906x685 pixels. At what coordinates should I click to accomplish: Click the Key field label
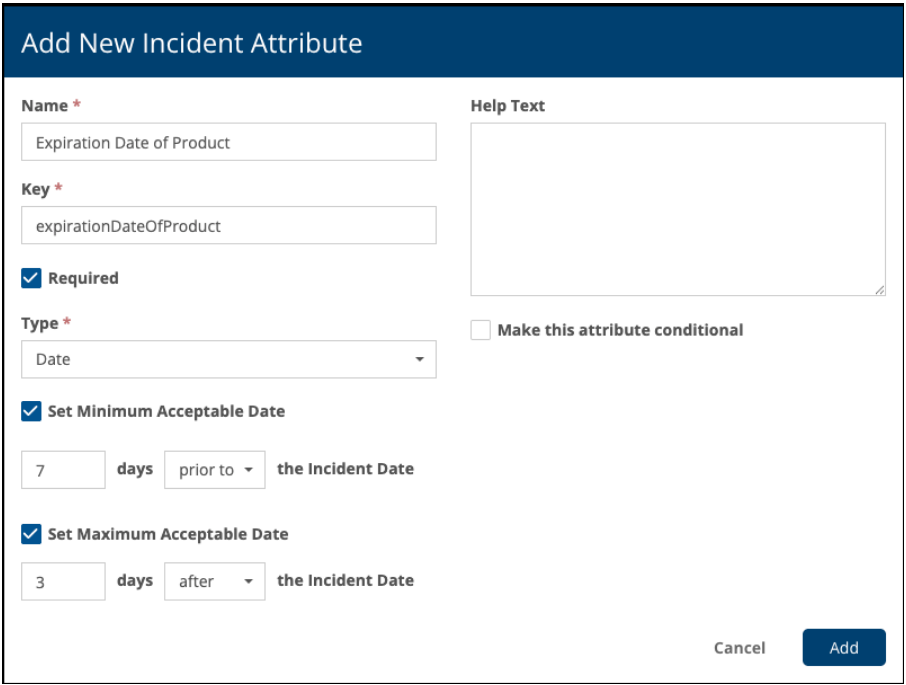(36, 189)
